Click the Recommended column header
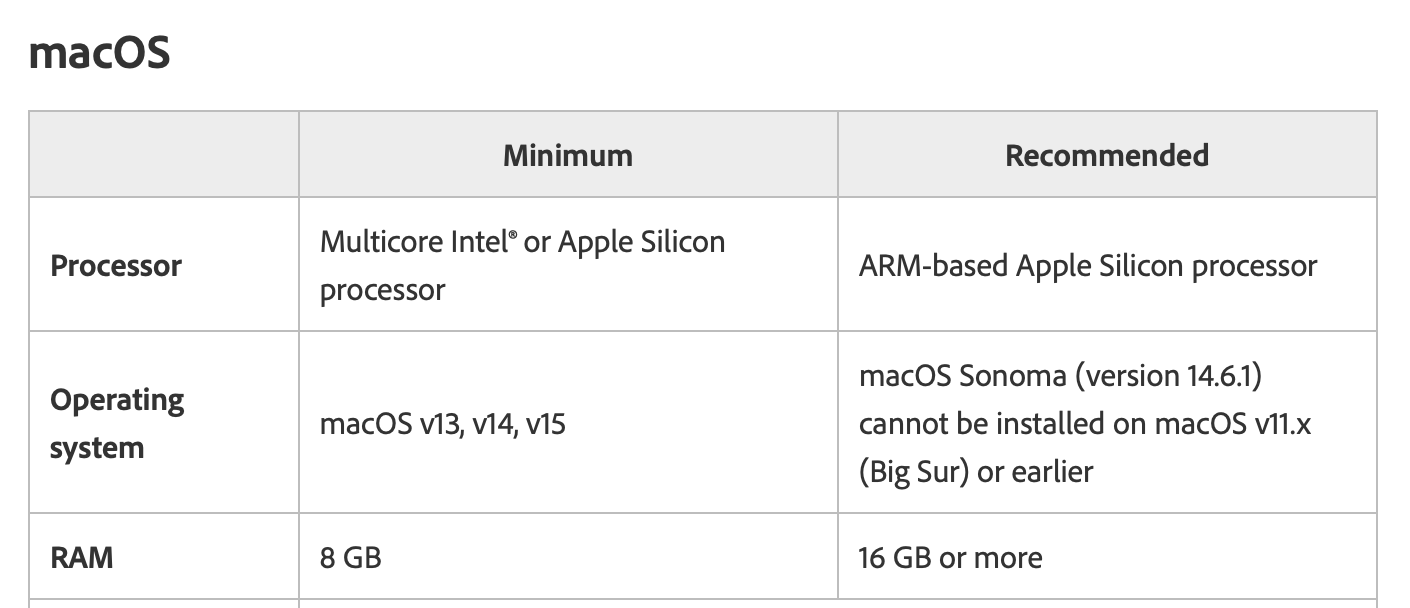Image resolution: width=1410 pixels, height=608 pixels. point(1106,155)
